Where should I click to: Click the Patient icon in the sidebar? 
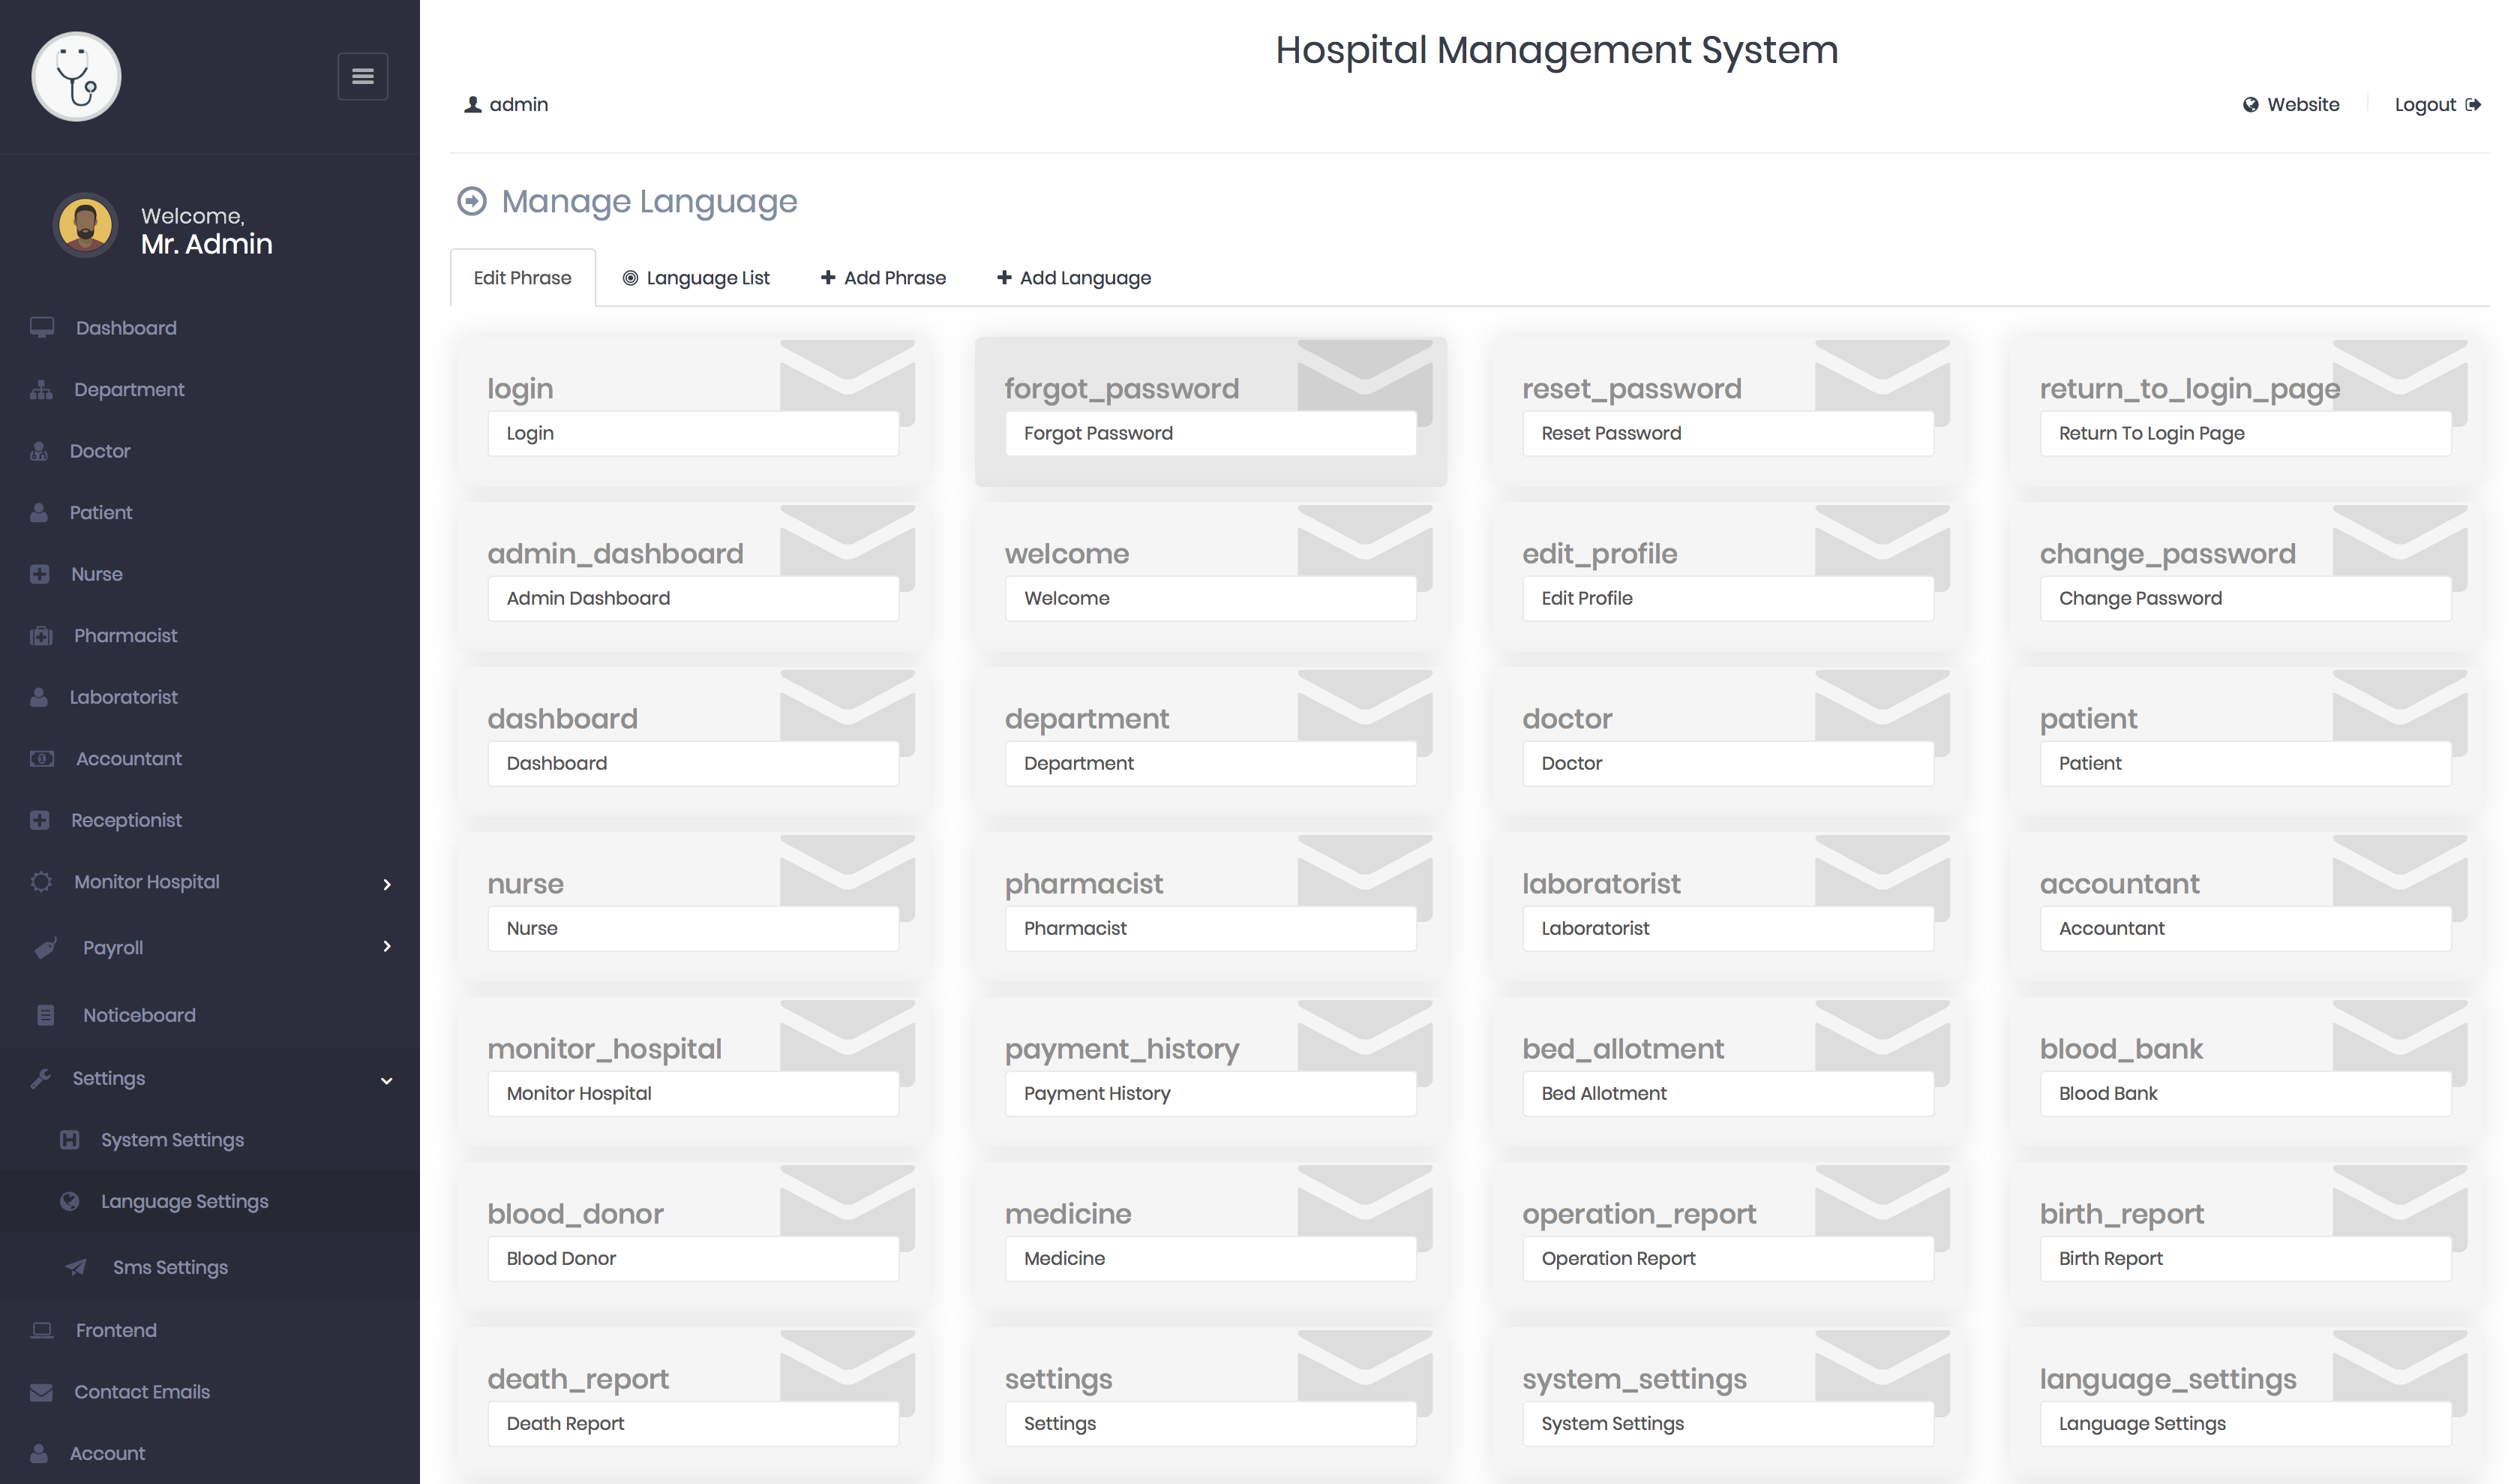(x=39, y=513)
